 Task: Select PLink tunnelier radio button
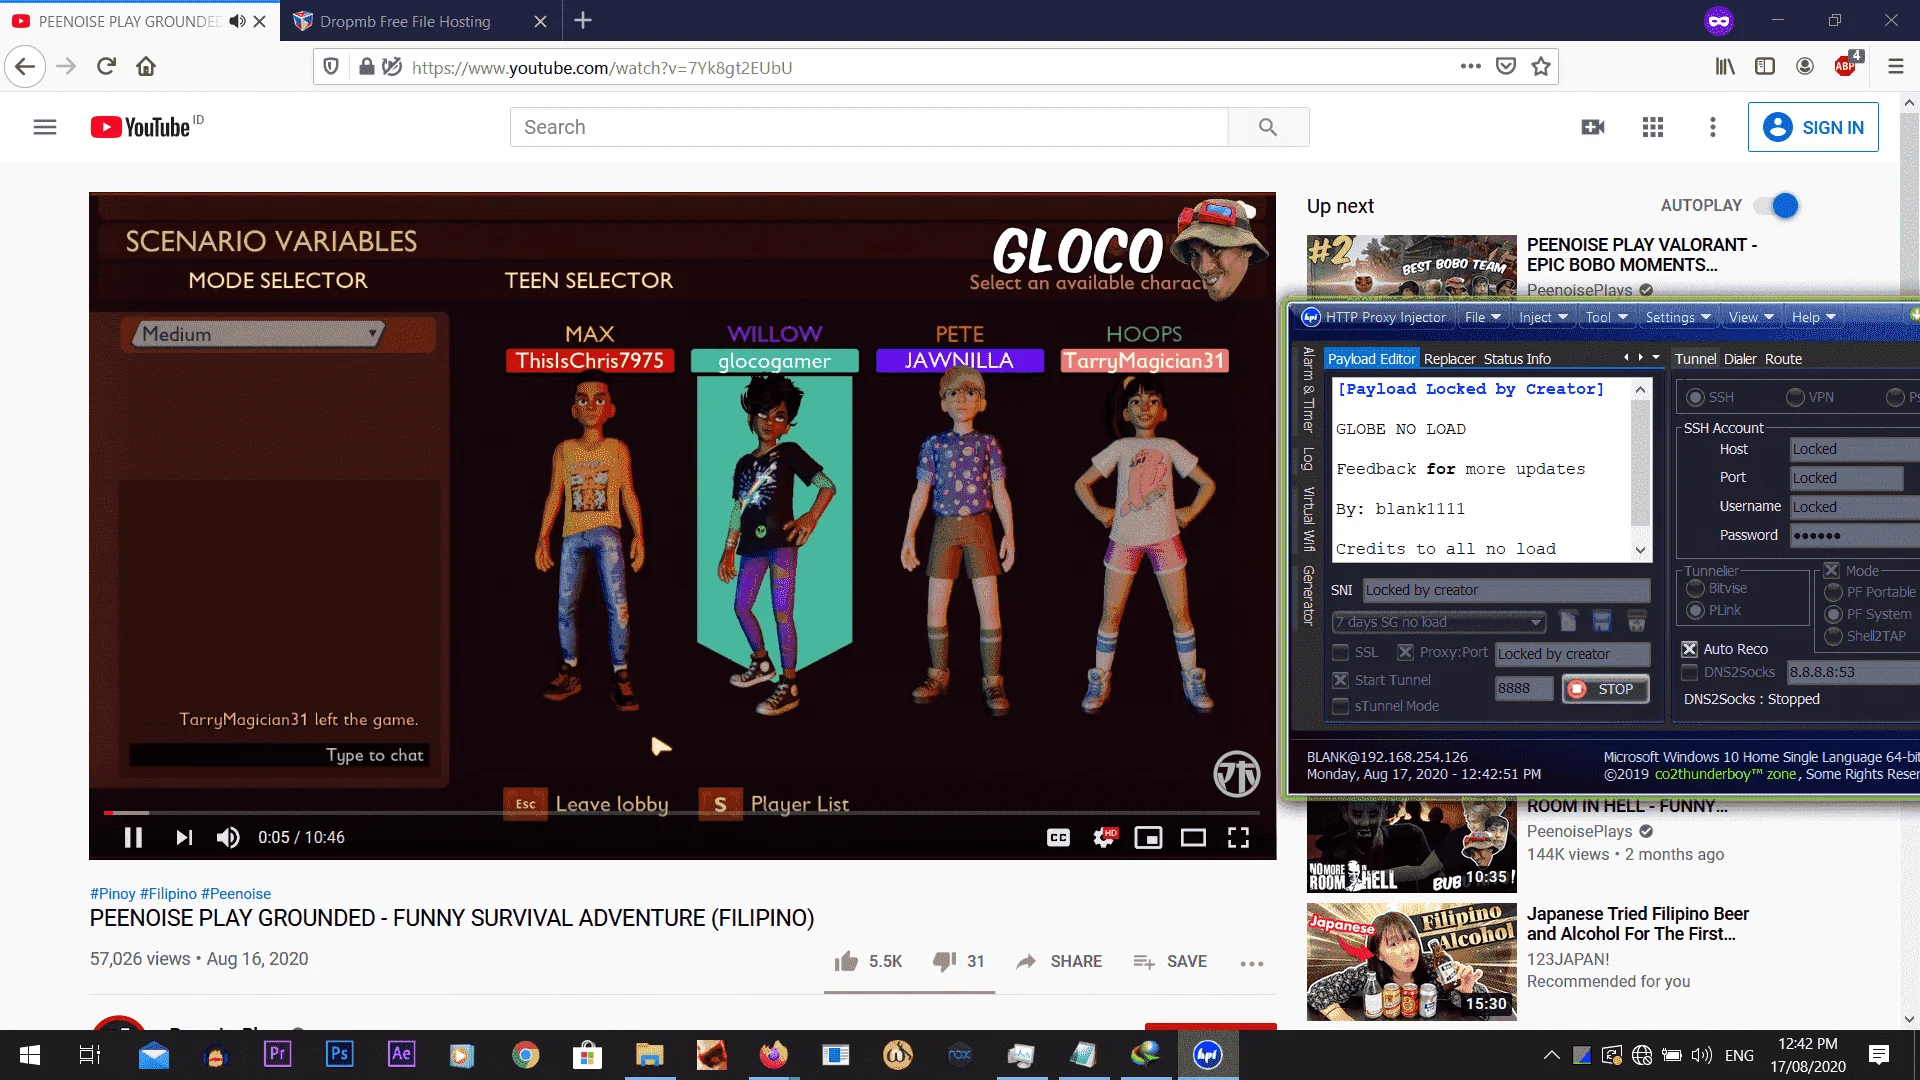(x=1695, y=610)
